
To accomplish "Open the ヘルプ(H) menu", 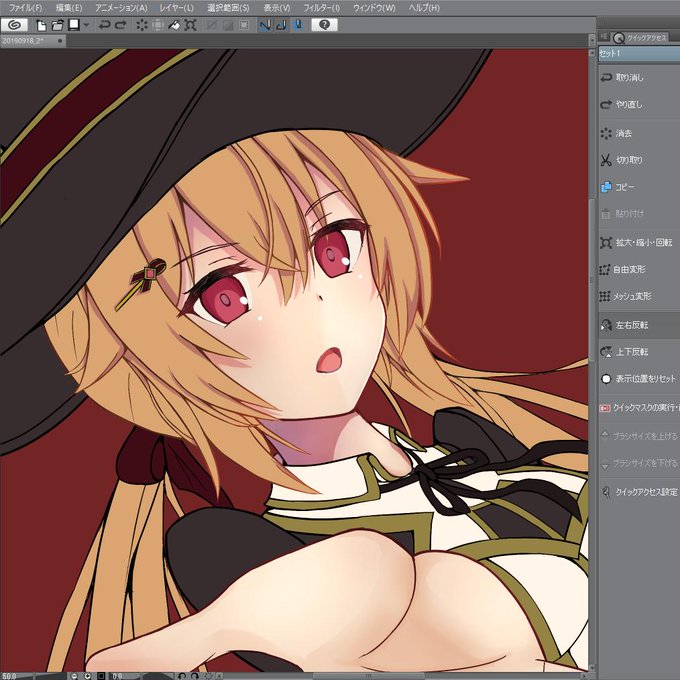I will [x=424, y=8].
